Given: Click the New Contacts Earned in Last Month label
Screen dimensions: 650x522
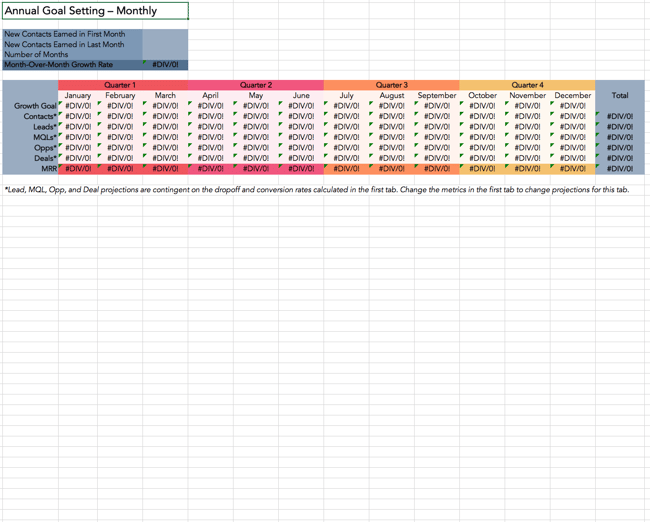Looking at the screenshot, I should coord(64,44).
